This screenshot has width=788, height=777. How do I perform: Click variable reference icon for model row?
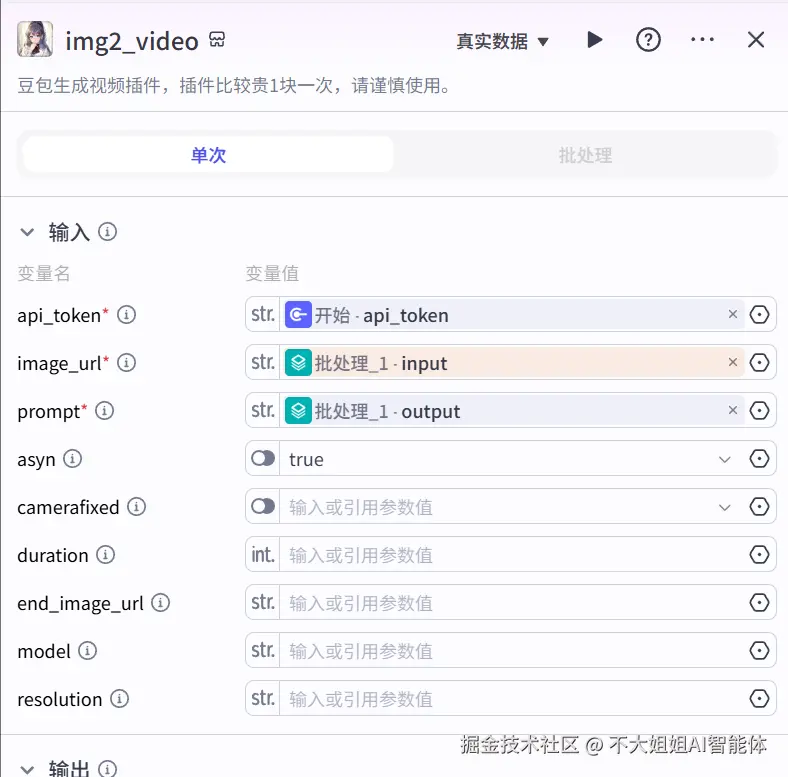point(759,651)
